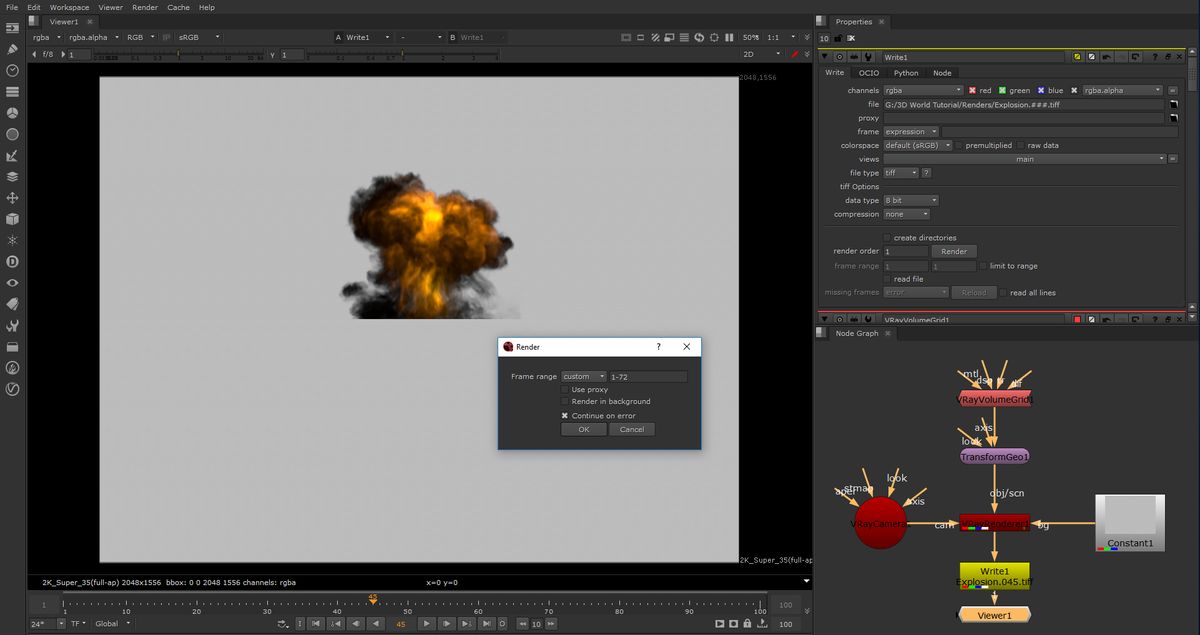
Task: Disable Continue on error in the Render dialog
Action: tap(565, 415)
